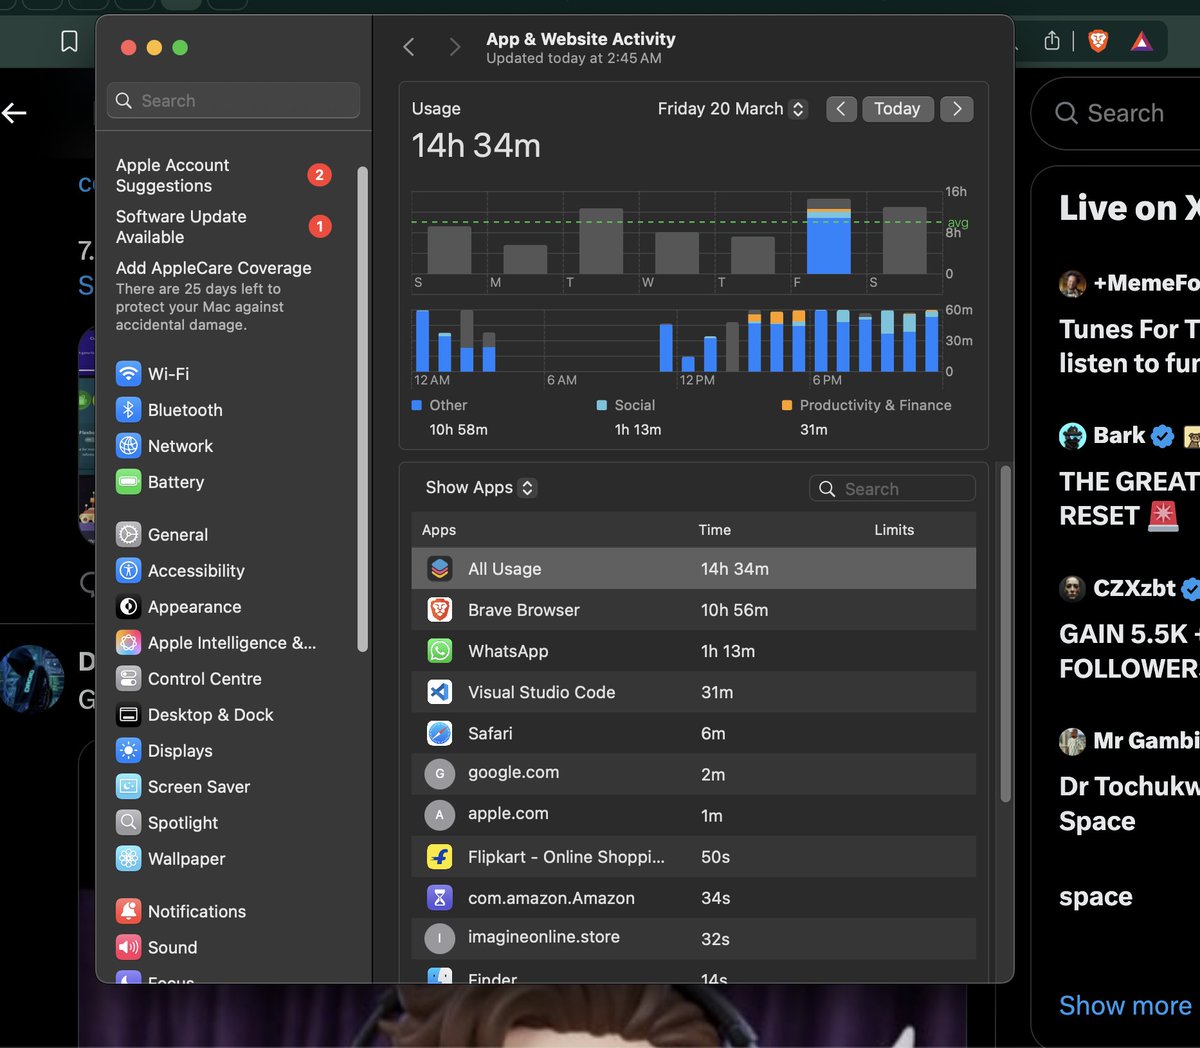Click the back arrow on X page
1200x1048 pixels.
click(14, 113)
